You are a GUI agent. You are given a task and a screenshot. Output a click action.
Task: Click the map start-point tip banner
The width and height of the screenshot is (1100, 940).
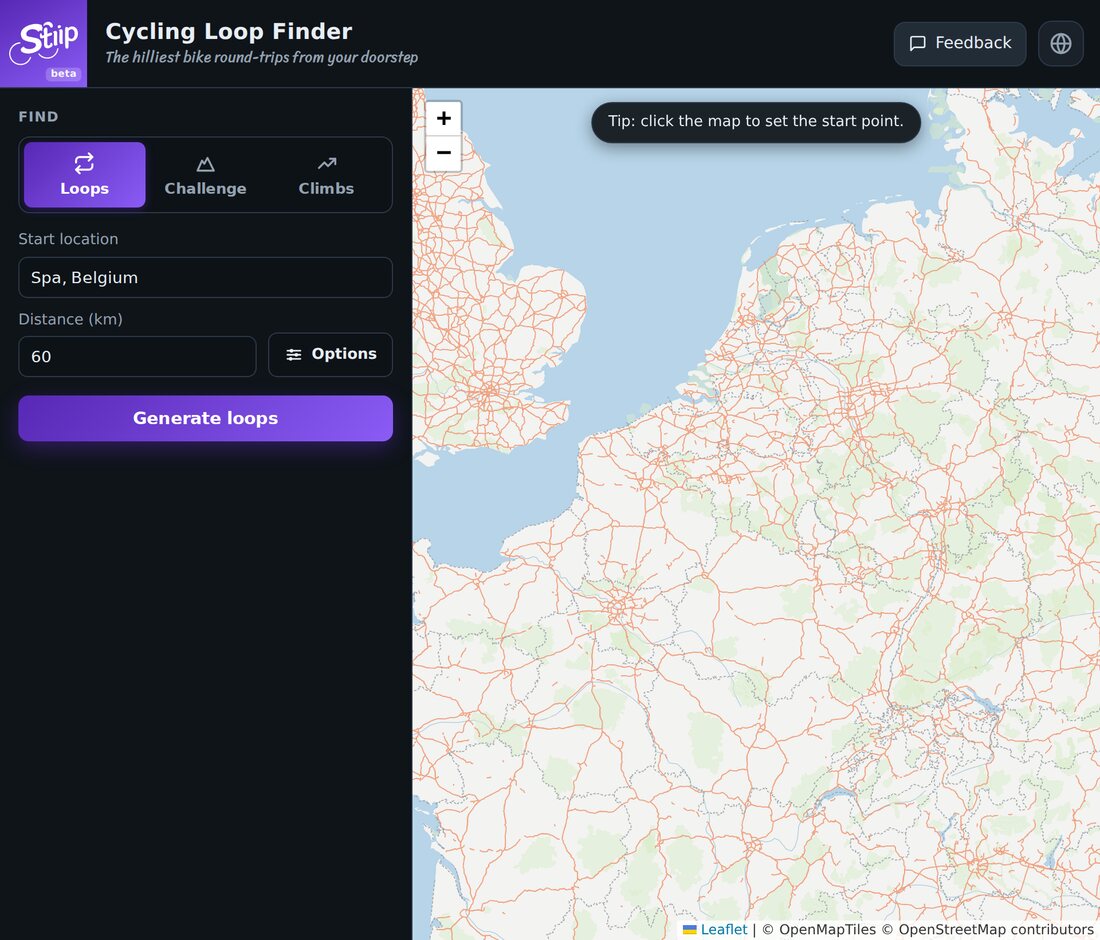point(756,121)
